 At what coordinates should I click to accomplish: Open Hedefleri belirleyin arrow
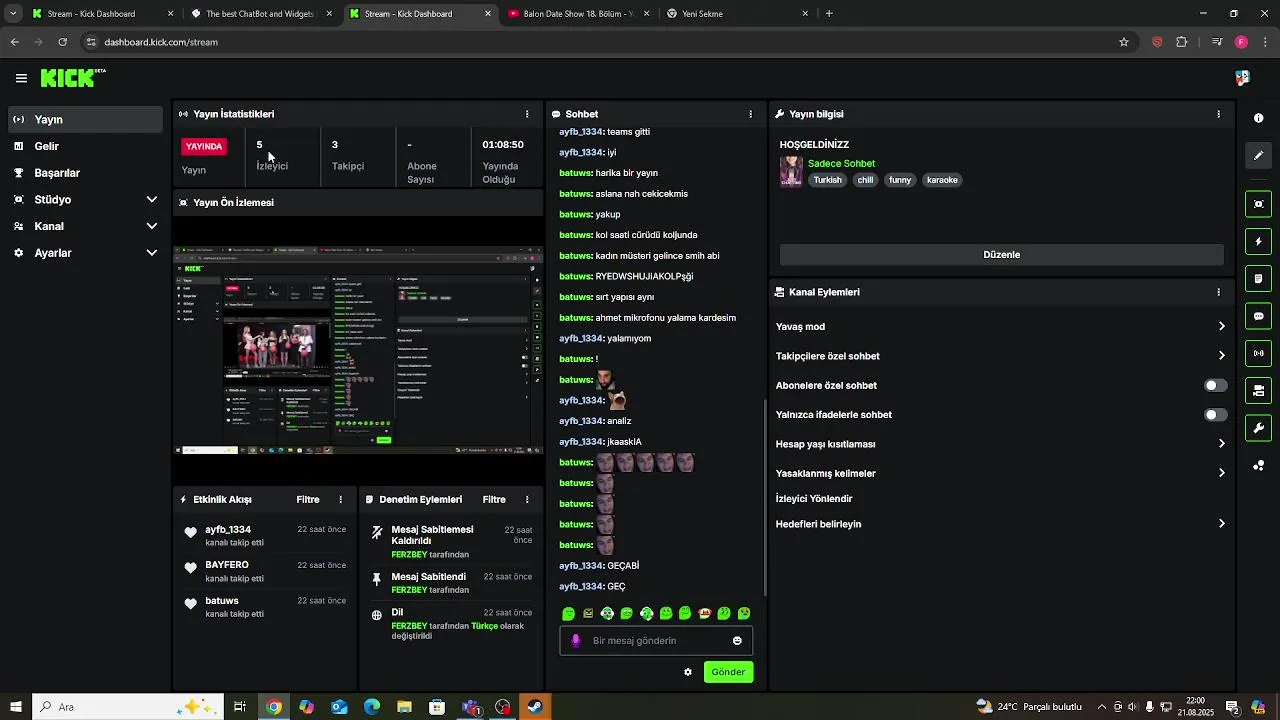coord(1221,523)
